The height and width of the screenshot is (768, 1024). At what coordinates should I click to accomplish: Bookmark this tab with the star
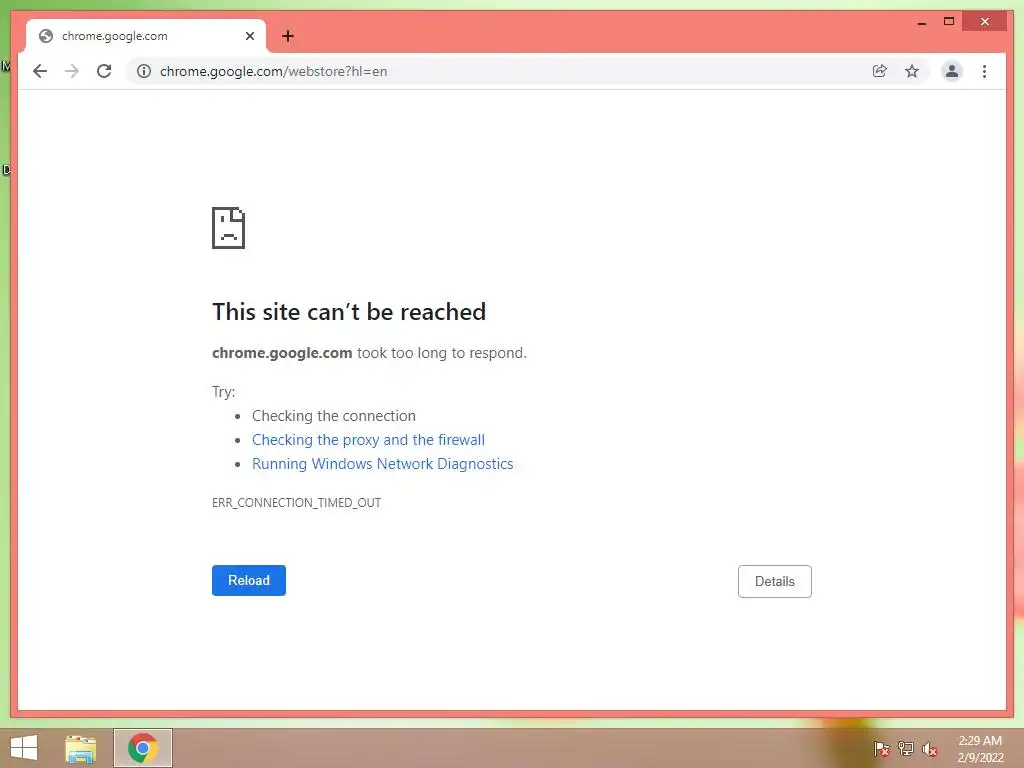click(x=912, y=71)
